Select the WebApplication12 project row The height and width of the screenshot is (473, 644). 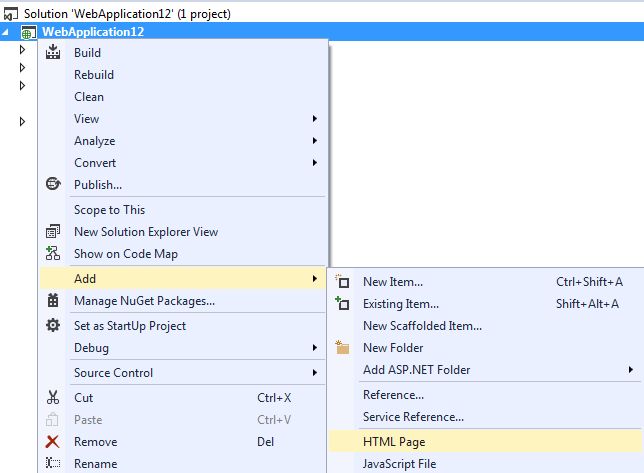click(x=322, y=32)
